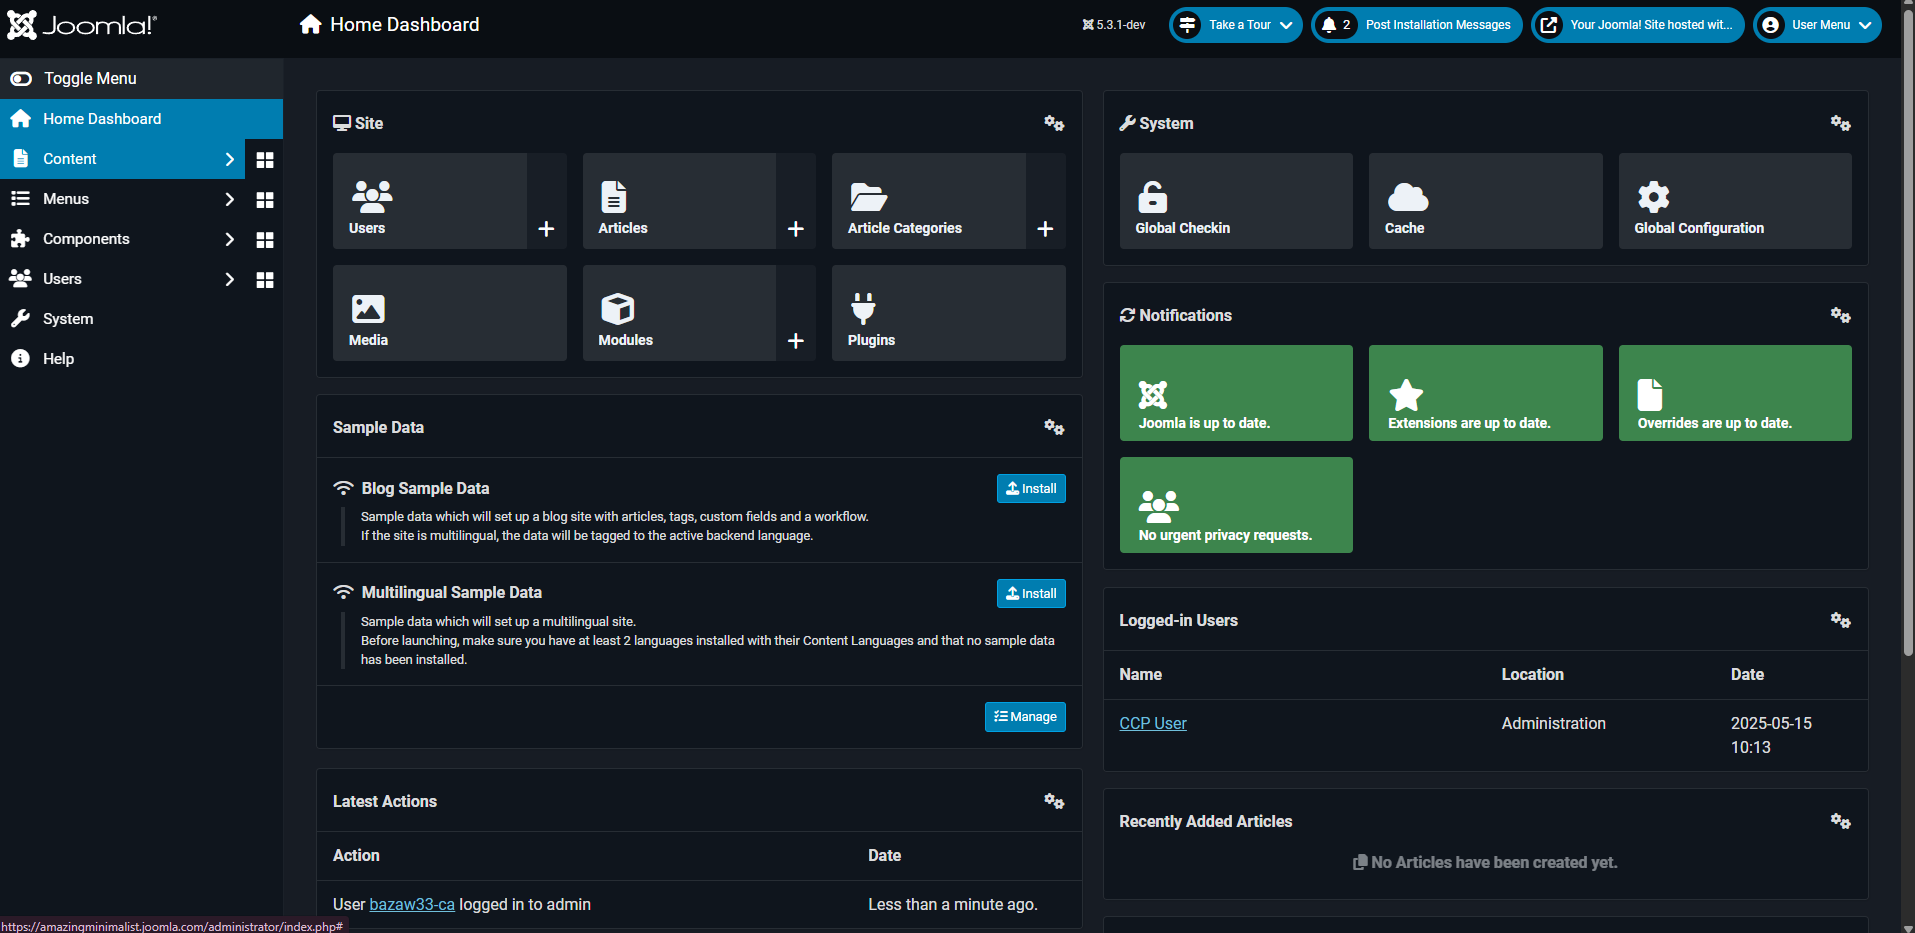Open the Take a Tour dropdown
Screen dimensions: 1915x933
point(1235,25)
